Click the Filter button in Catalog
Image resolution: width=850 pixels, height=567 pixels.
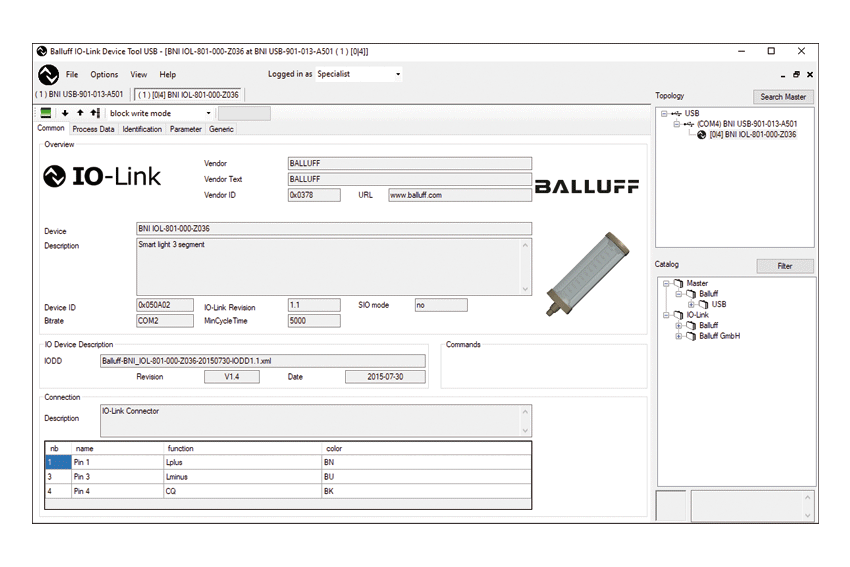785,266
